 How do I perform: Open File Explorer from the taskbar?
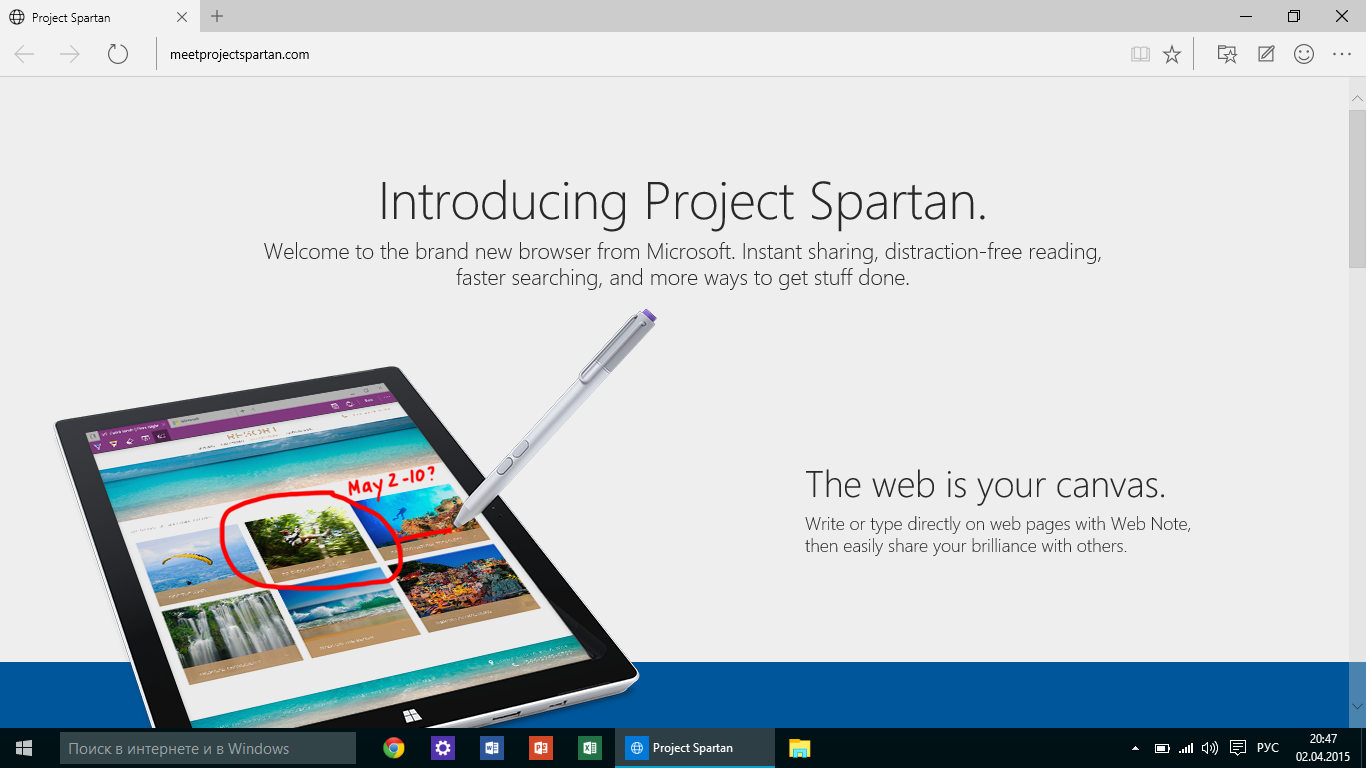tap(799, 748)
